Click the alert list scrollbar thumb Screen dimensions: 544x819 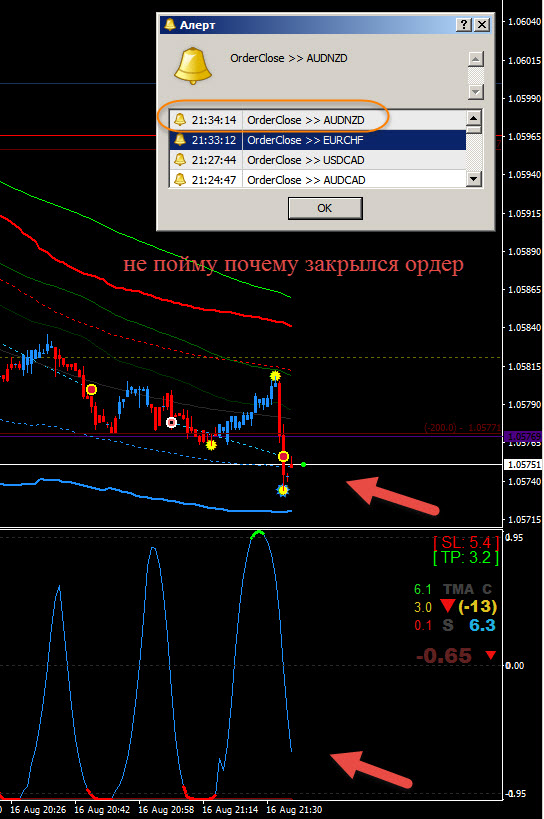pyautogui.click(x=474, y=129)
